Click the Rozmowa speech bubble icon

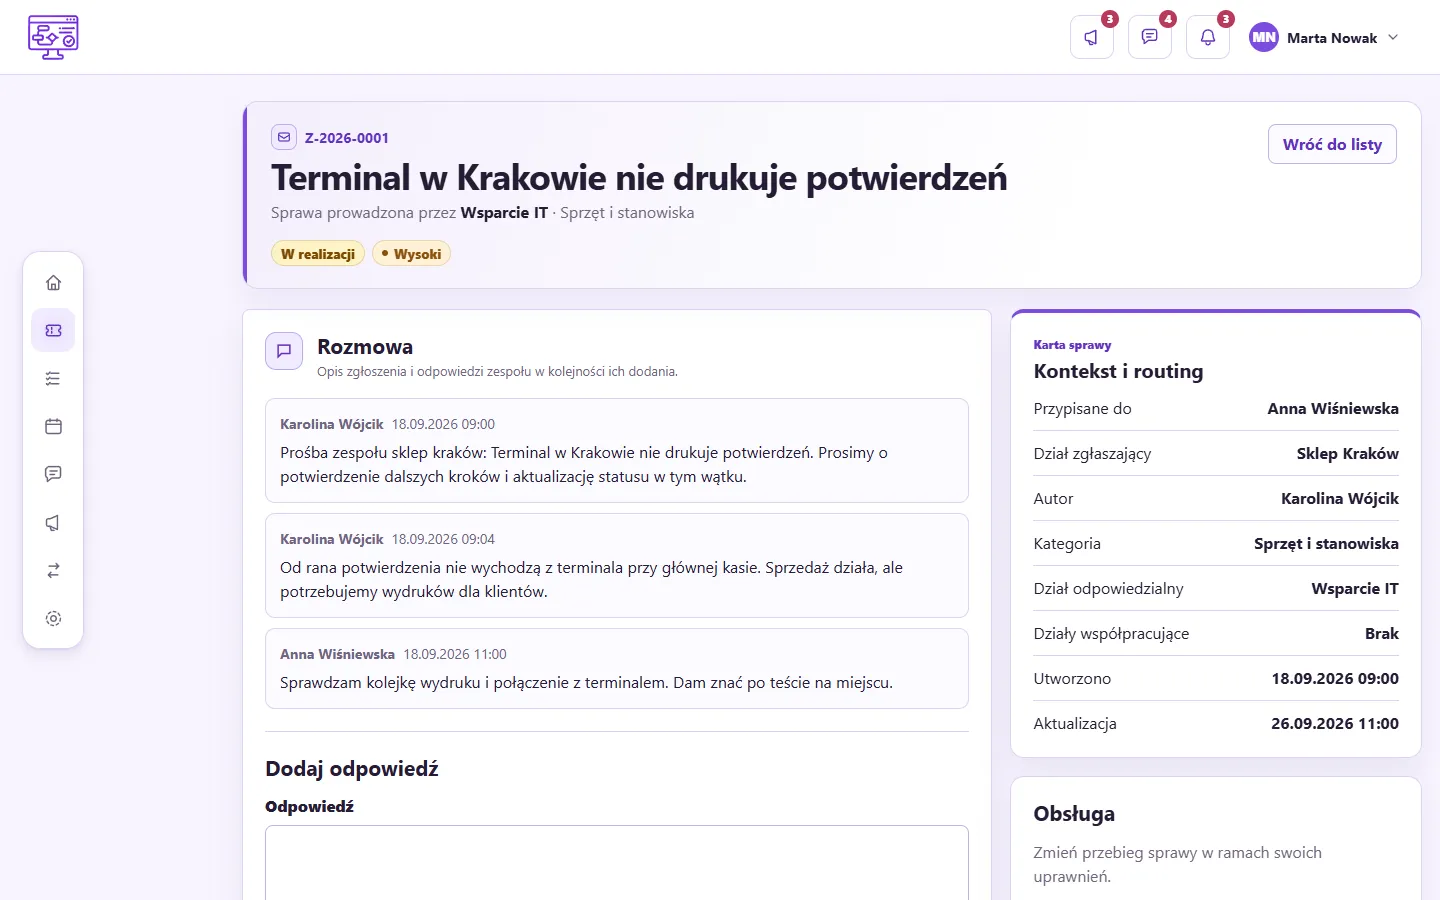pos(284,351)
